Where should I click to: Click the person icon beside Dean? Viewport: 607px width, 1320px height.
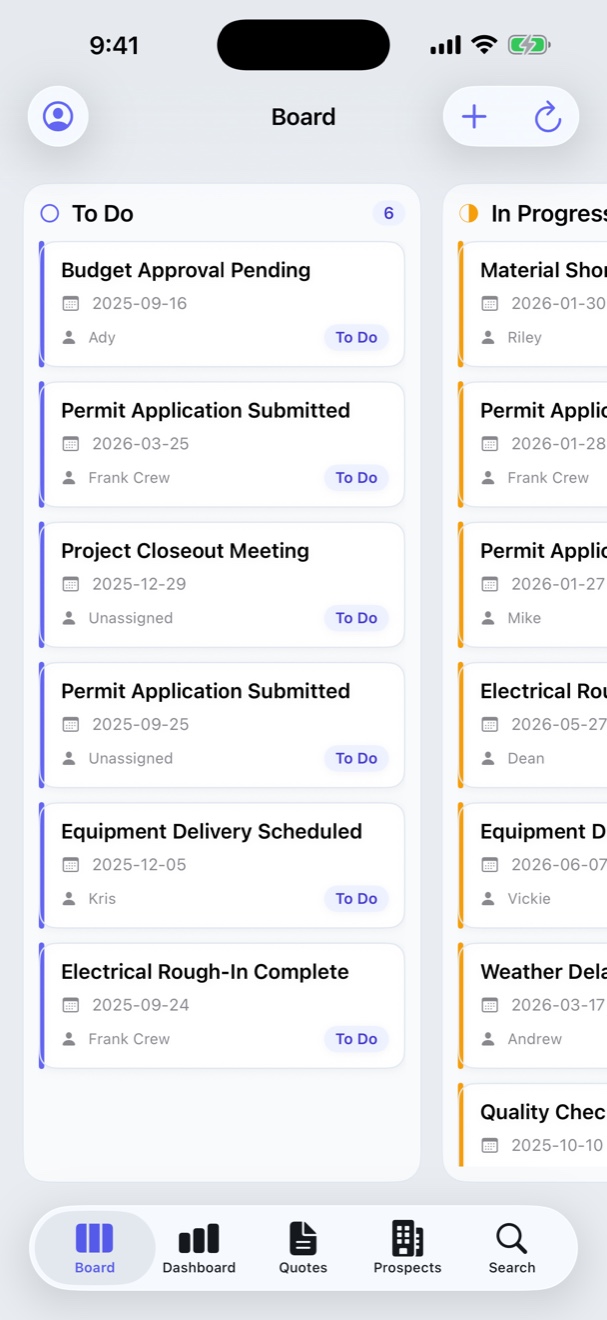[x=488, y=759]
